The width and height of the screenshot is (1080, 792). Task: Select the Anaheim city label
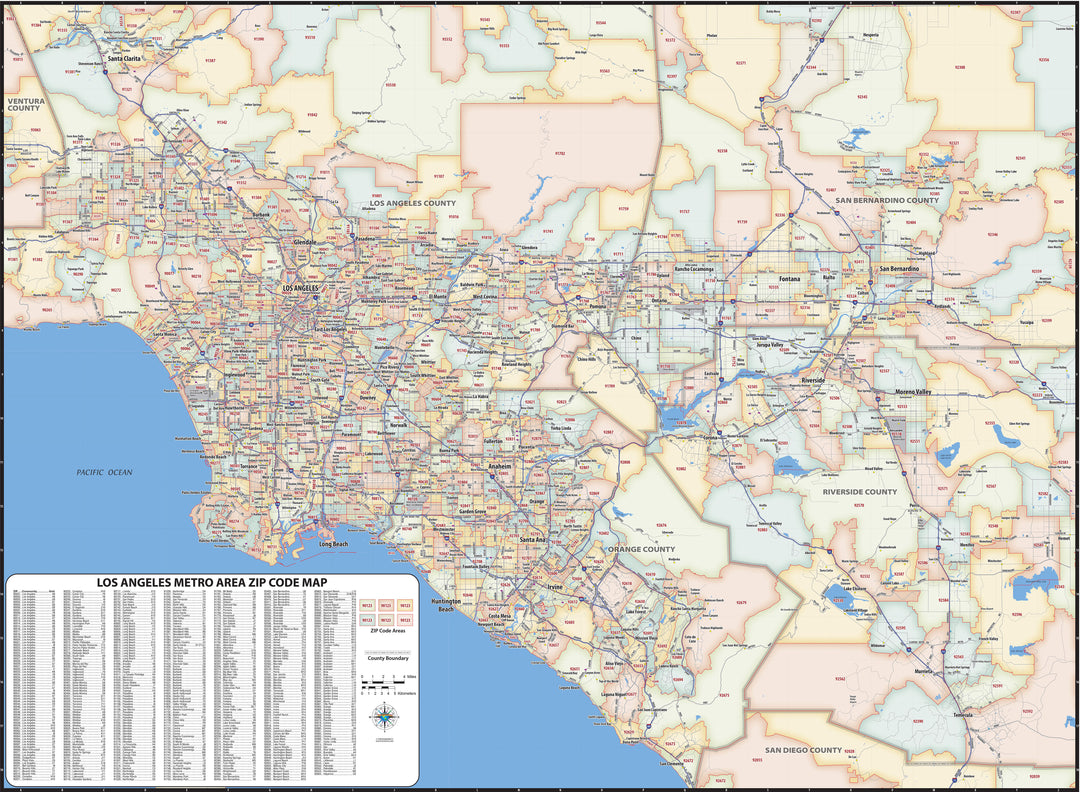click(500, 465)
